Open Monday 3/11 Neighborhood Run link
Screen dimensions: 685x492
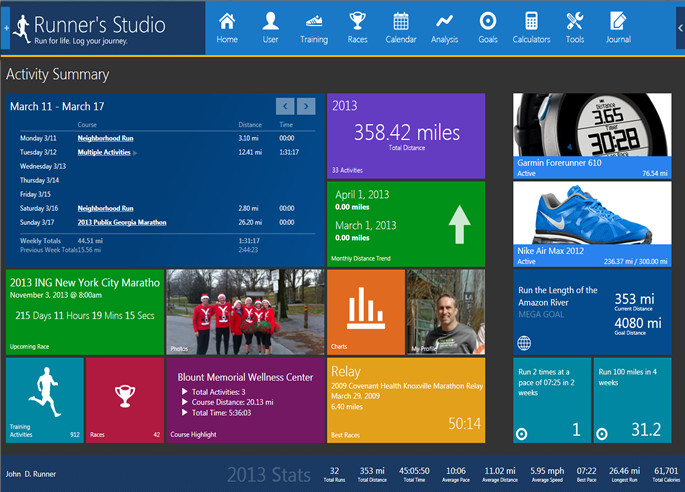click(x=105, y=138)
